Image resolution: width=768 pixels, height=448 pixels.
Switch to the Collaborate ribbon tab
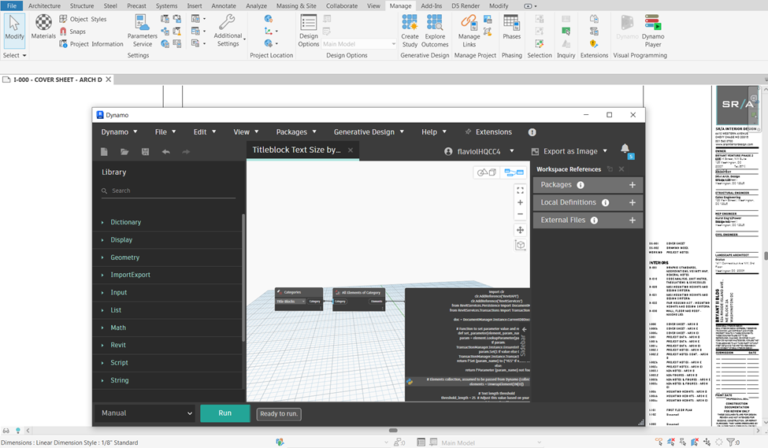pos(341,6)
